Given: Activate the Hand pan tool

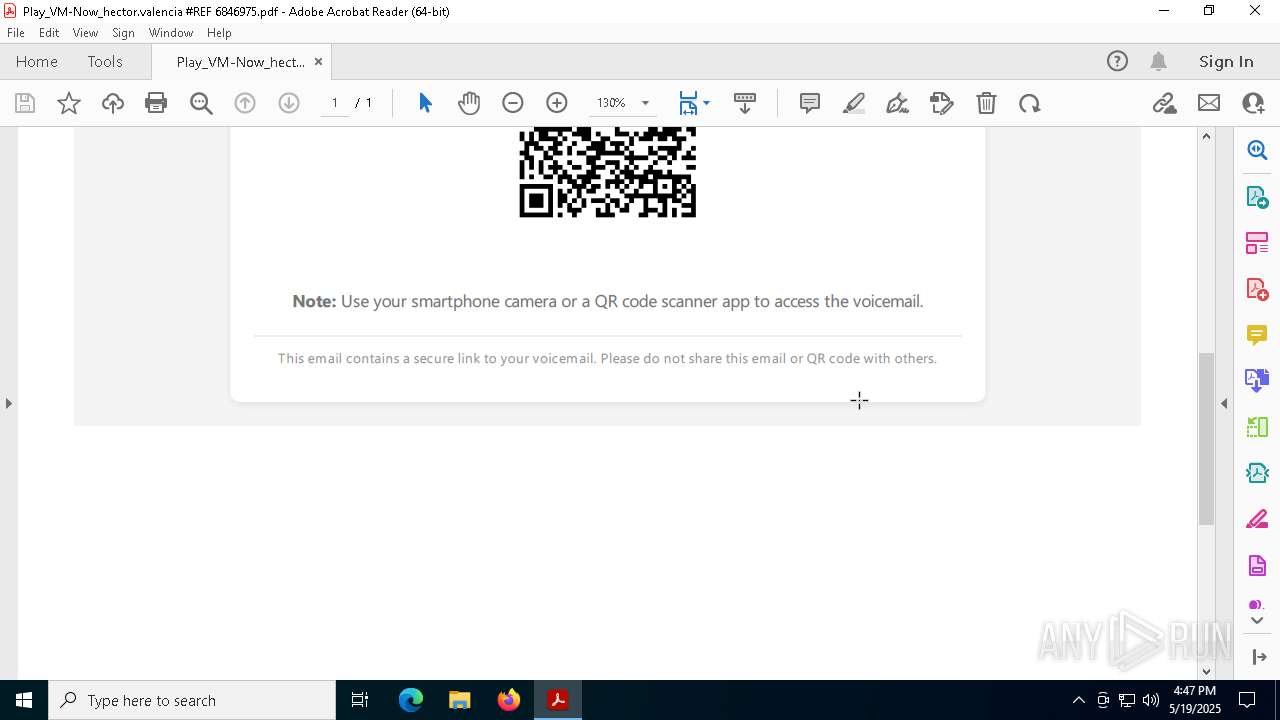Looking at the screenshot, I should pyautogui.click(x=469, y=103).
